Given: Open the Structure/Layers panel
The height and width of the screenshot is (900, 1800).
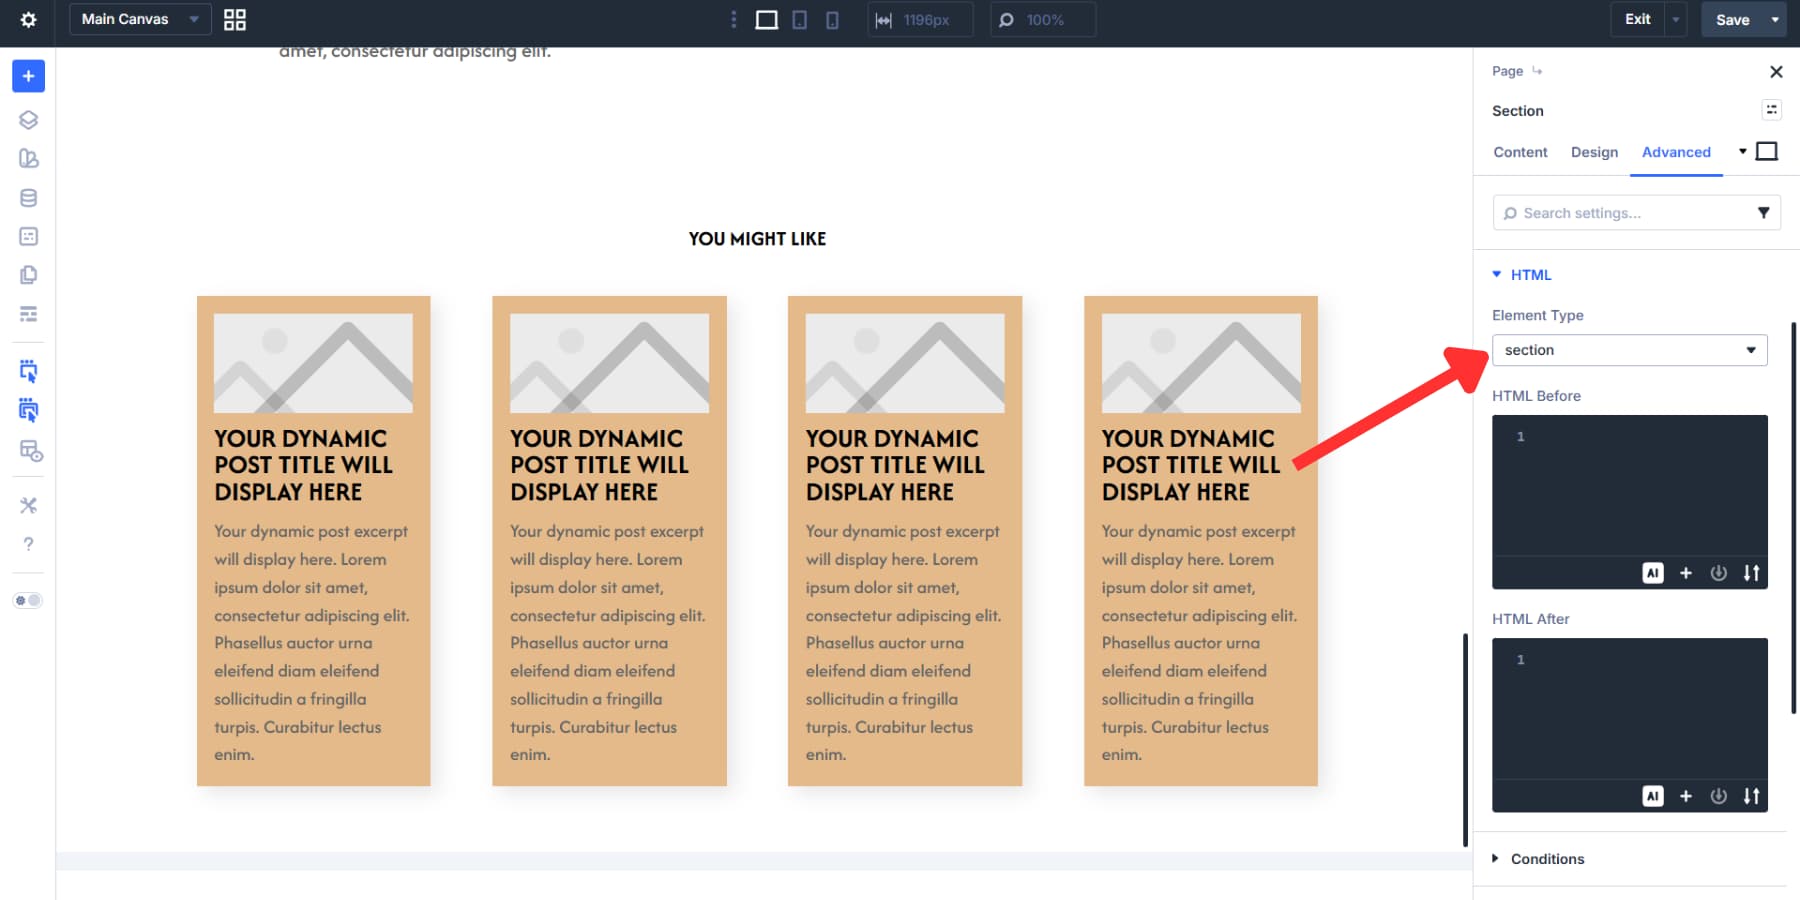Looking at the screenshot, I should [28, 119].
